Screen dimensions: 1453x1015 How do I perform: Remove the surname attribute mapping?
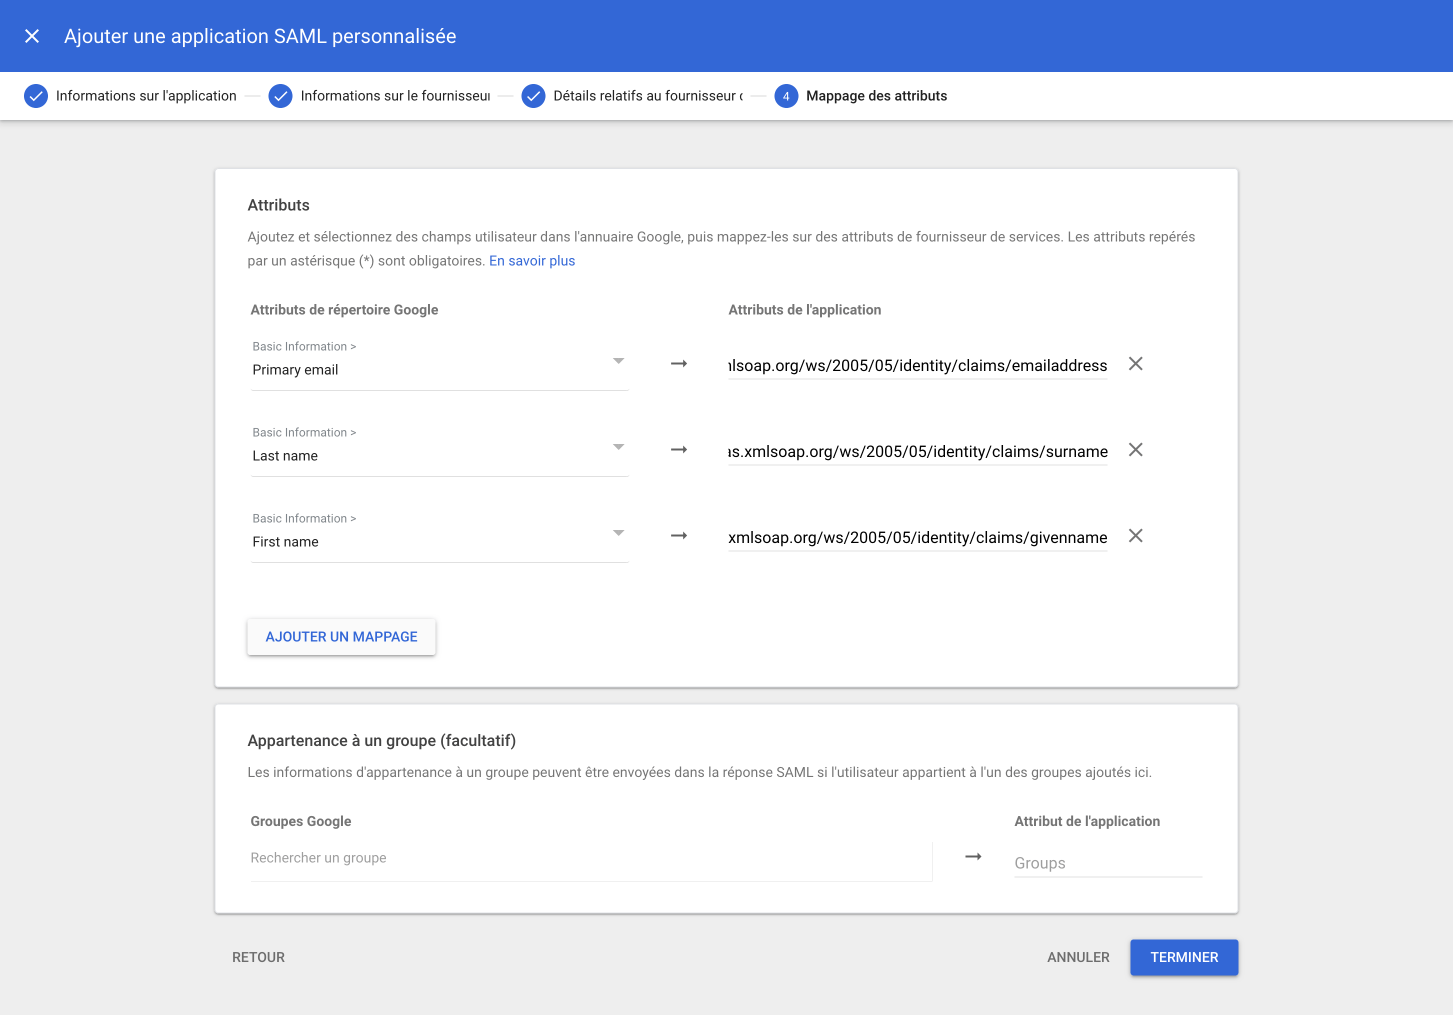coord(1135,450)
